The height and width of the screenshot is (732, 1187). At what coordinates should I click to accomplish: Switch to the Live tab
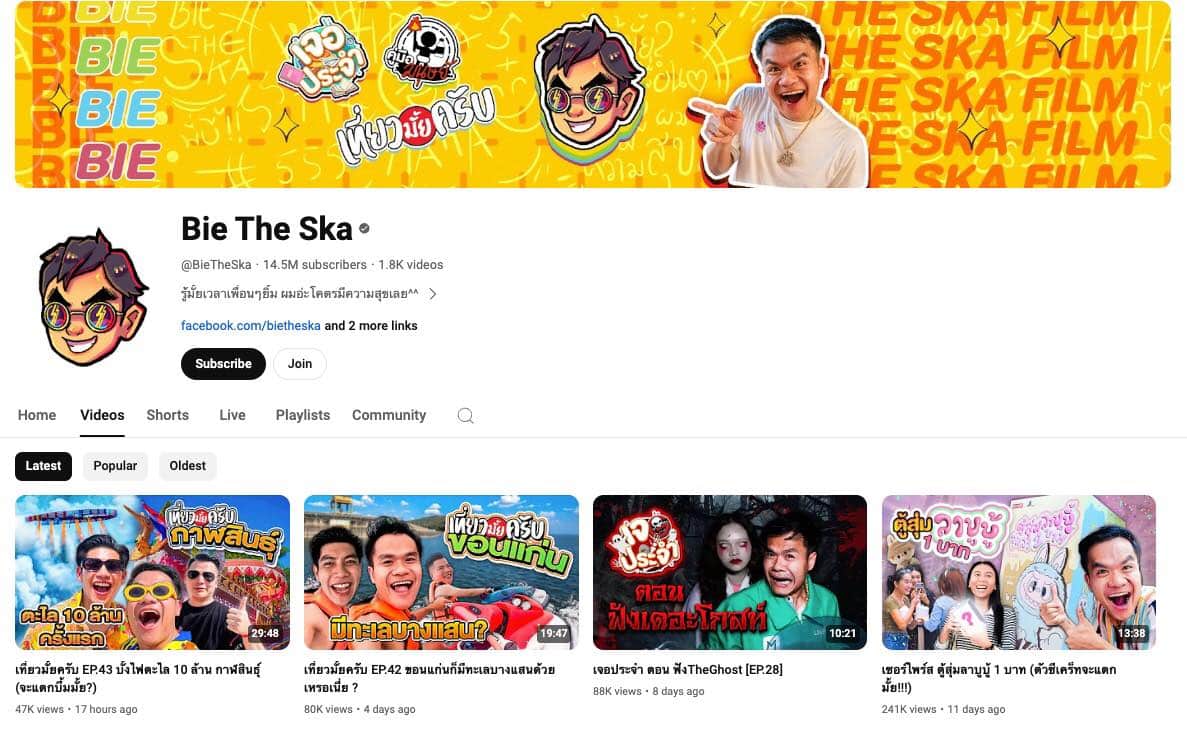click(x=232, y=415)
